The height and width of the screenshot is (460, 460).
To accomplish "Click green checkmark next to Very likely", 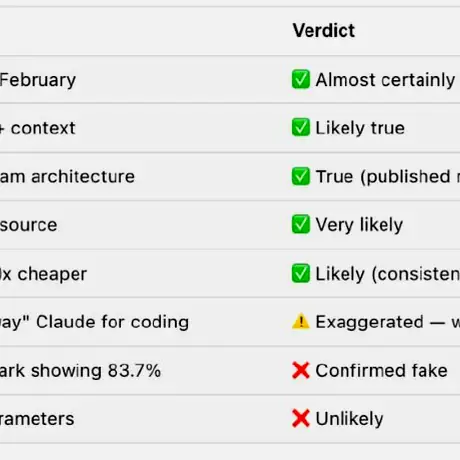I will click(301, 224).
